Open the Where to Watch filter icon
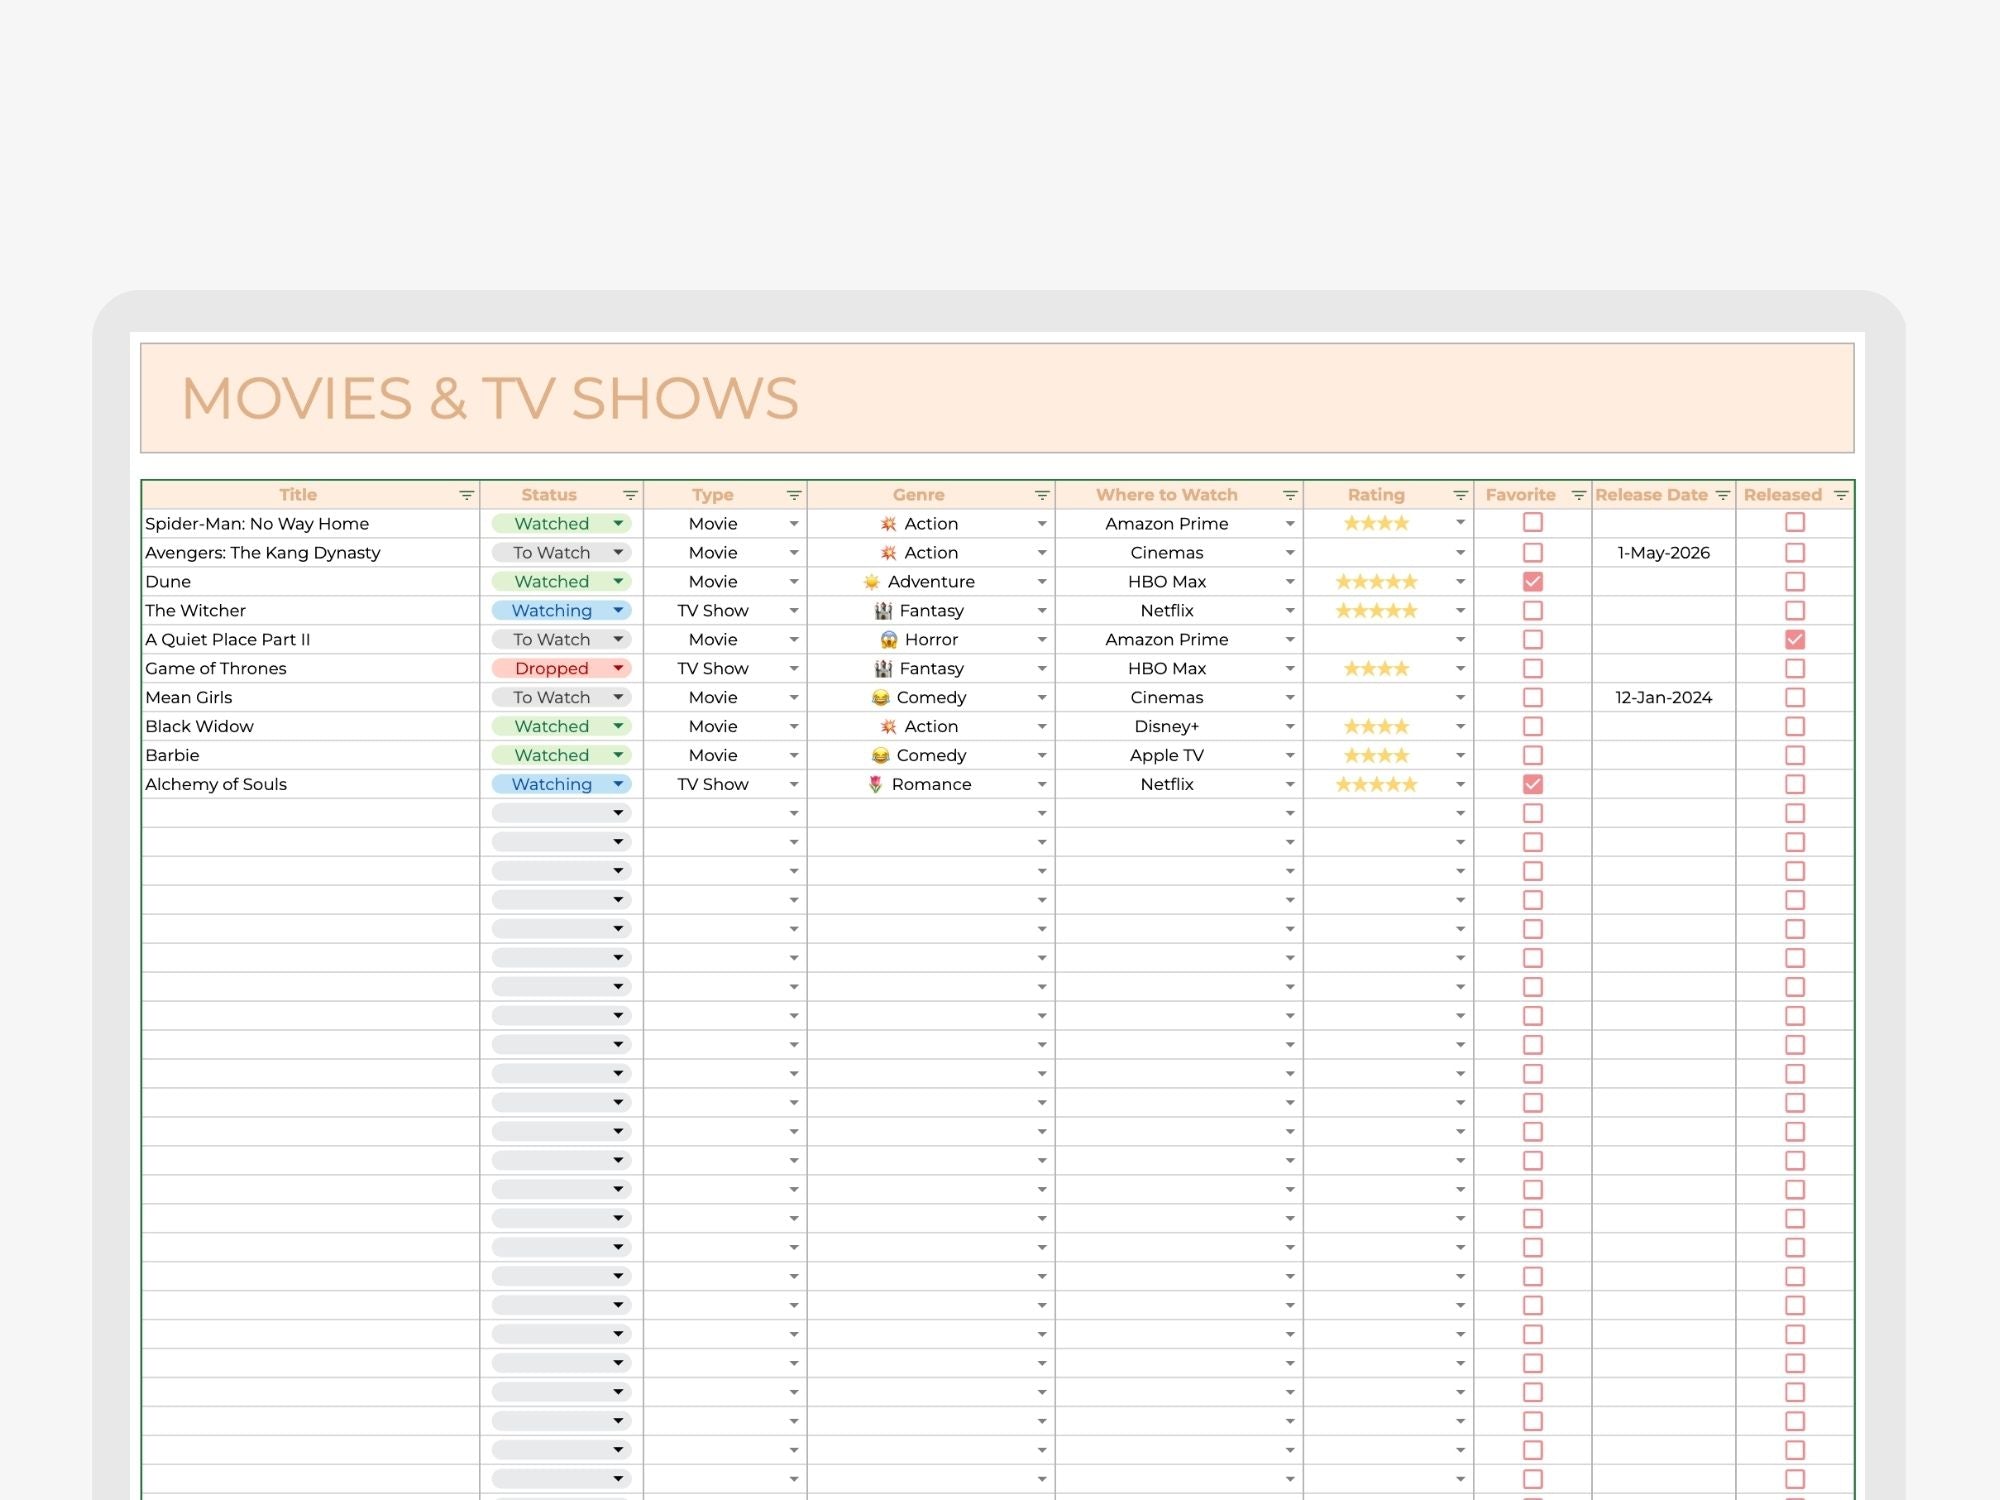This screenshot has width=2000, height=1500. tap(1290, 495)
